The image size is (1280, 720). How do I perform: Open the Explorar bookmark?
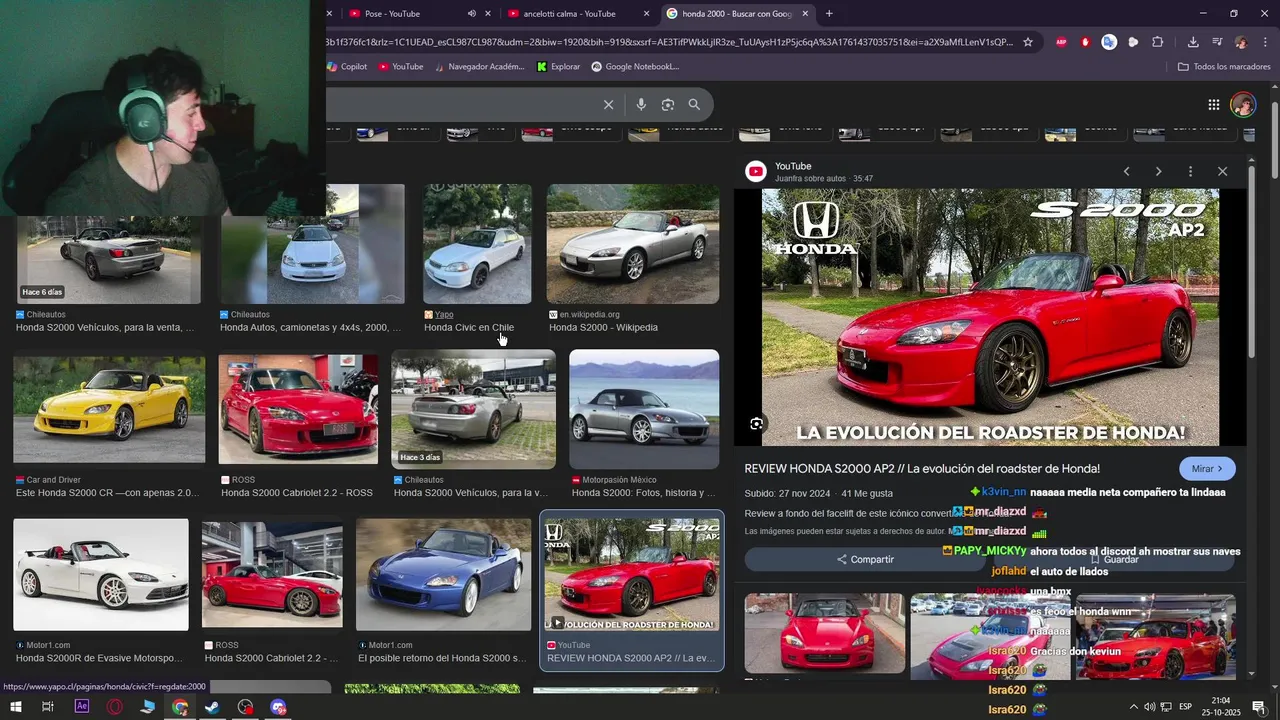[558, 67]
